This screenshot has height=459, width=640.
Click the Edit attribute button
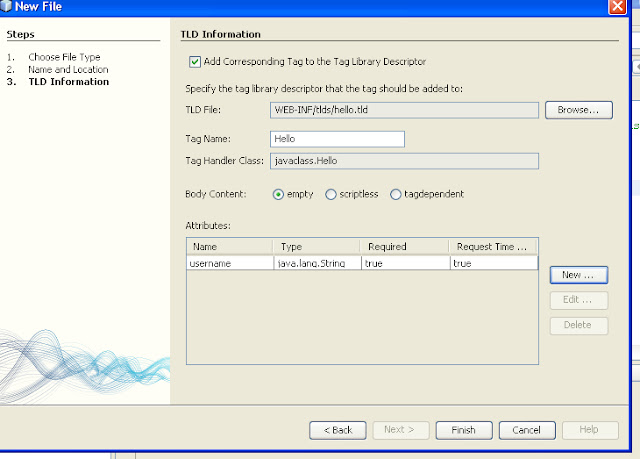click(578, 300)
